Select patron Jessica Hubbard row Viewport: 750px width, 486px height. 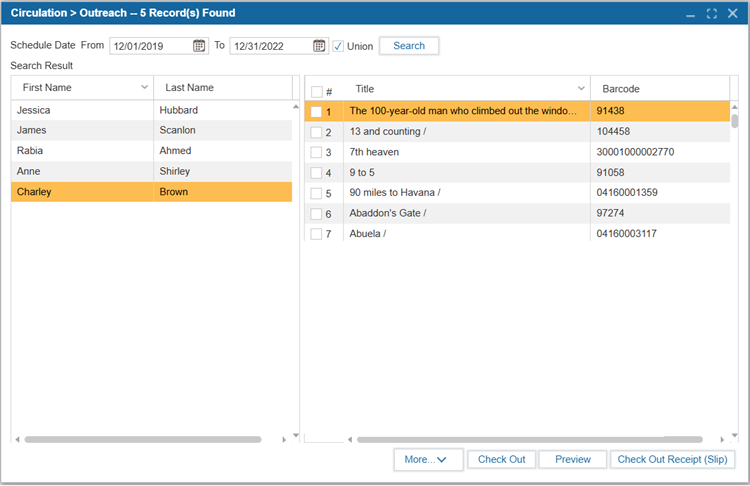(152, 110)
